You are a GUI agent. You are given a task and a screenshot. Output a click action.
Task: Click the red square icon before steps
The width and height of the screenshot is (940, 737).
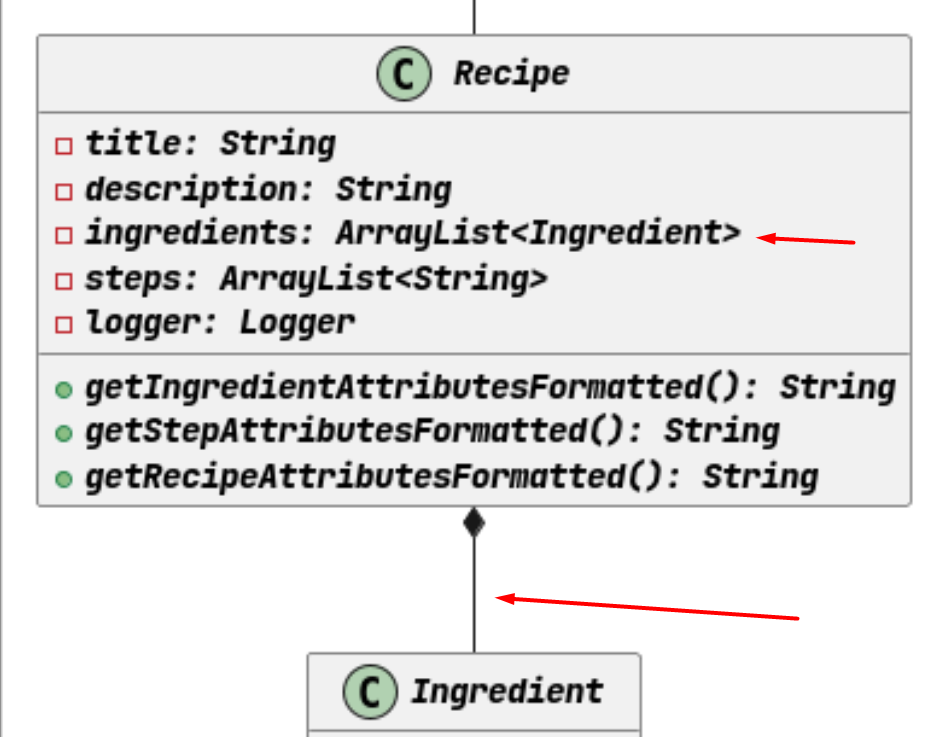pyautogui.click(x=64, y=281)
